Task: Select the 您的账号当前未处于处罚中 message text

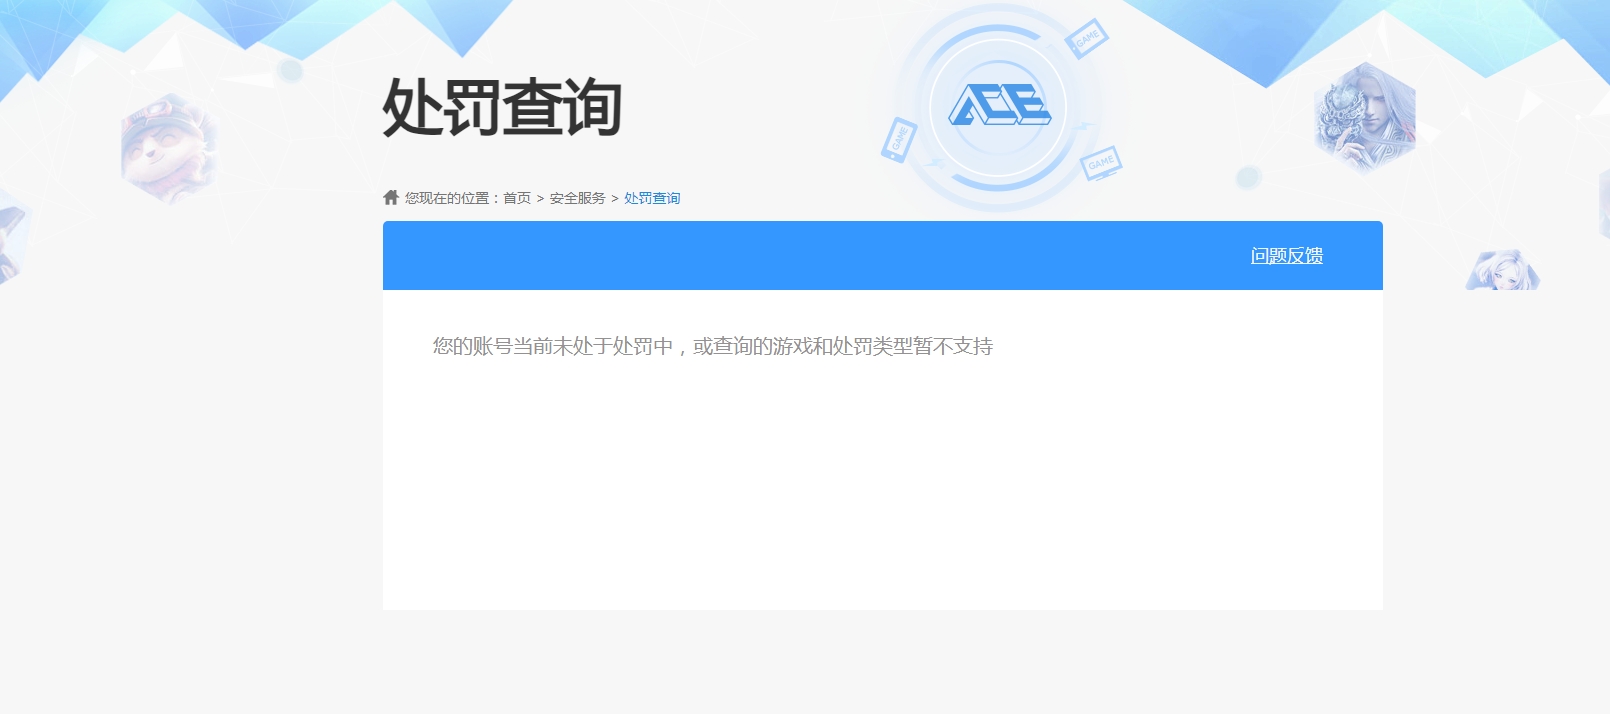Action: coord(713,346)
